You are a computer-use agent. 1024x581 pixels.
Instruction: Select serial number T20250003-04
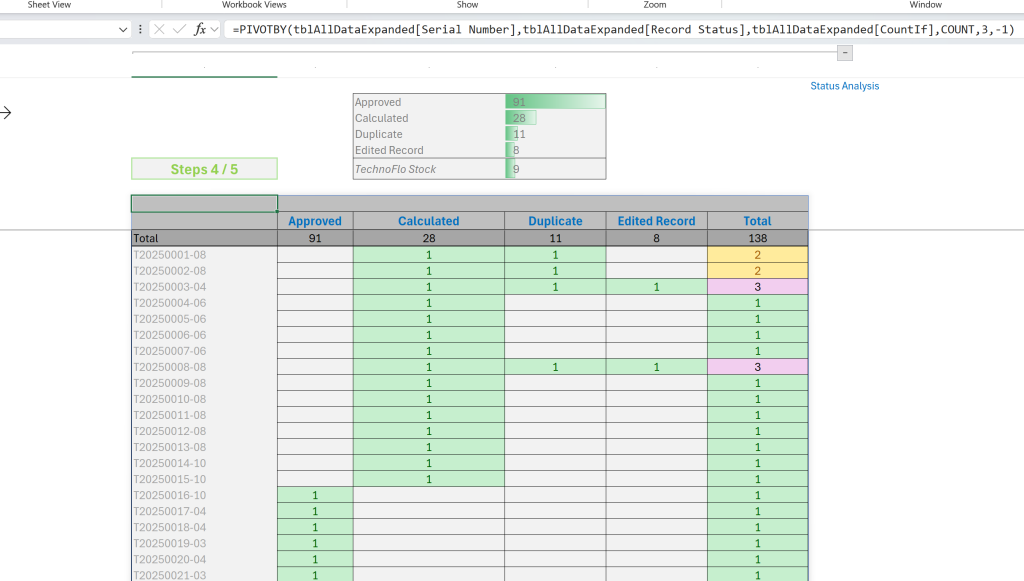[204, 287]
